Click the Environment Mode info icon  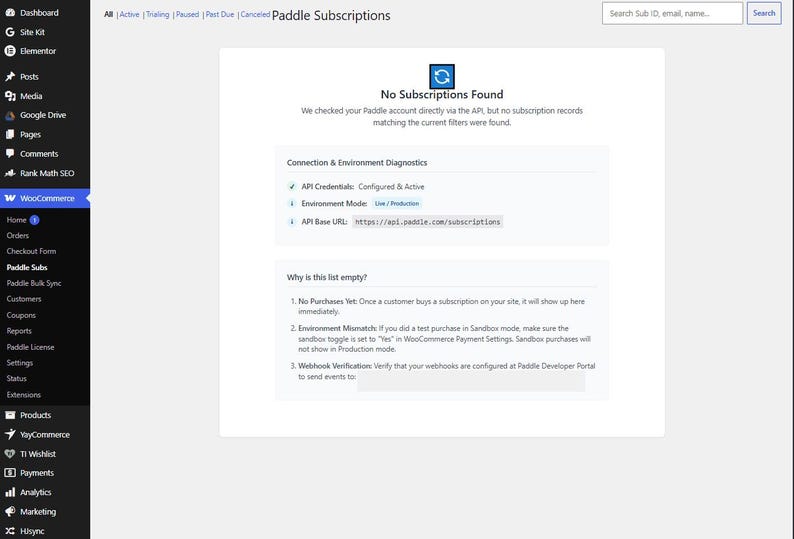point(292,203)
